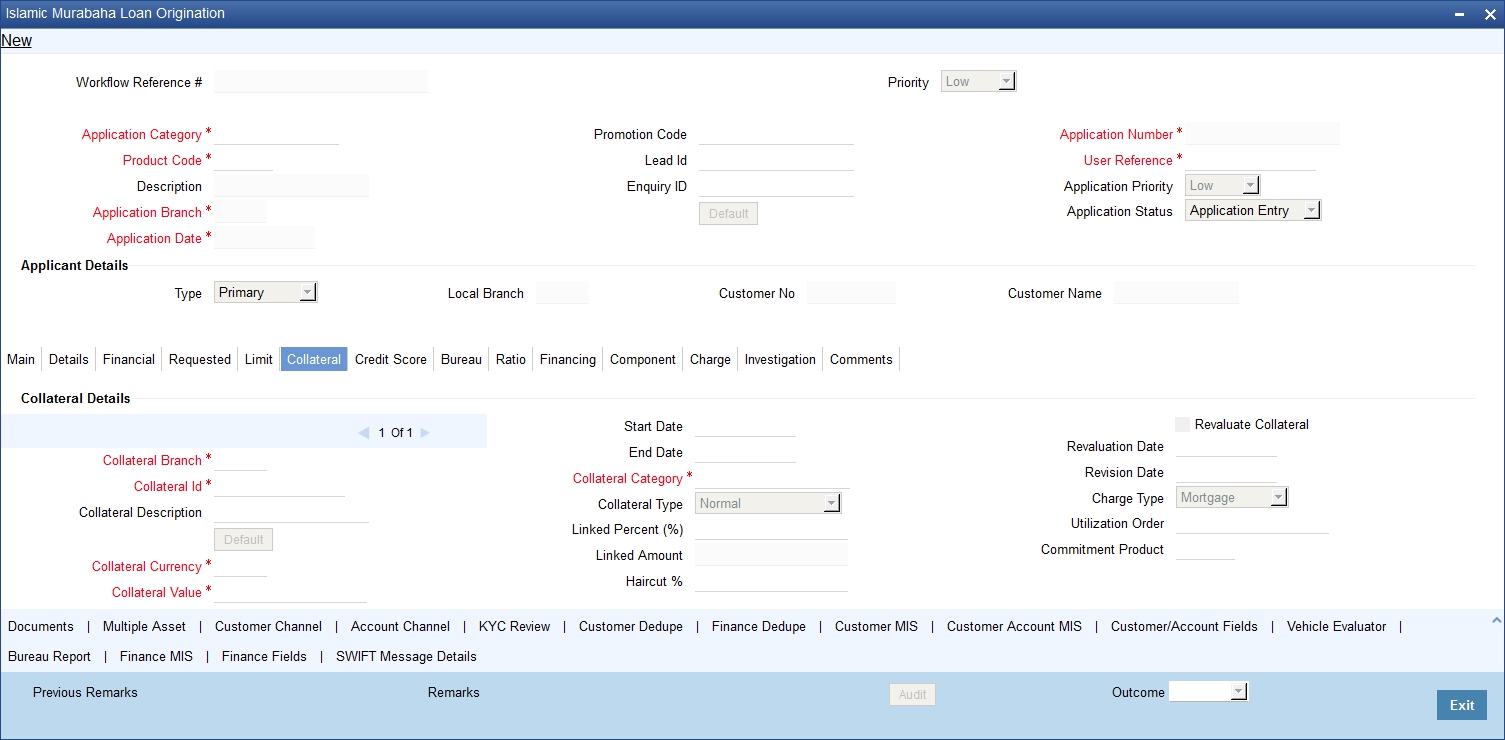1505x740 pixels.
Task: Go to previous collateral record arrow
Action: pyautogui.click(x=364, y=433)
